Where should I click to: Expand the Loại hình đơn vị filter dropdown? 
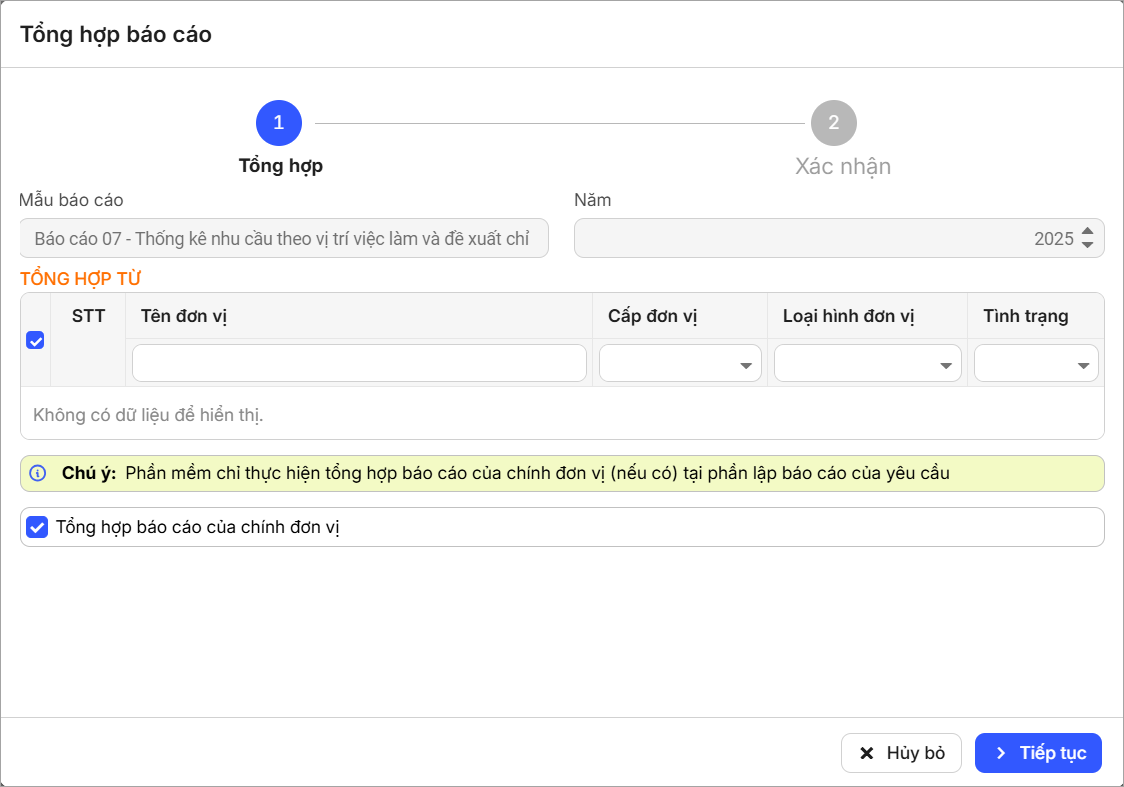click(867, 364)
